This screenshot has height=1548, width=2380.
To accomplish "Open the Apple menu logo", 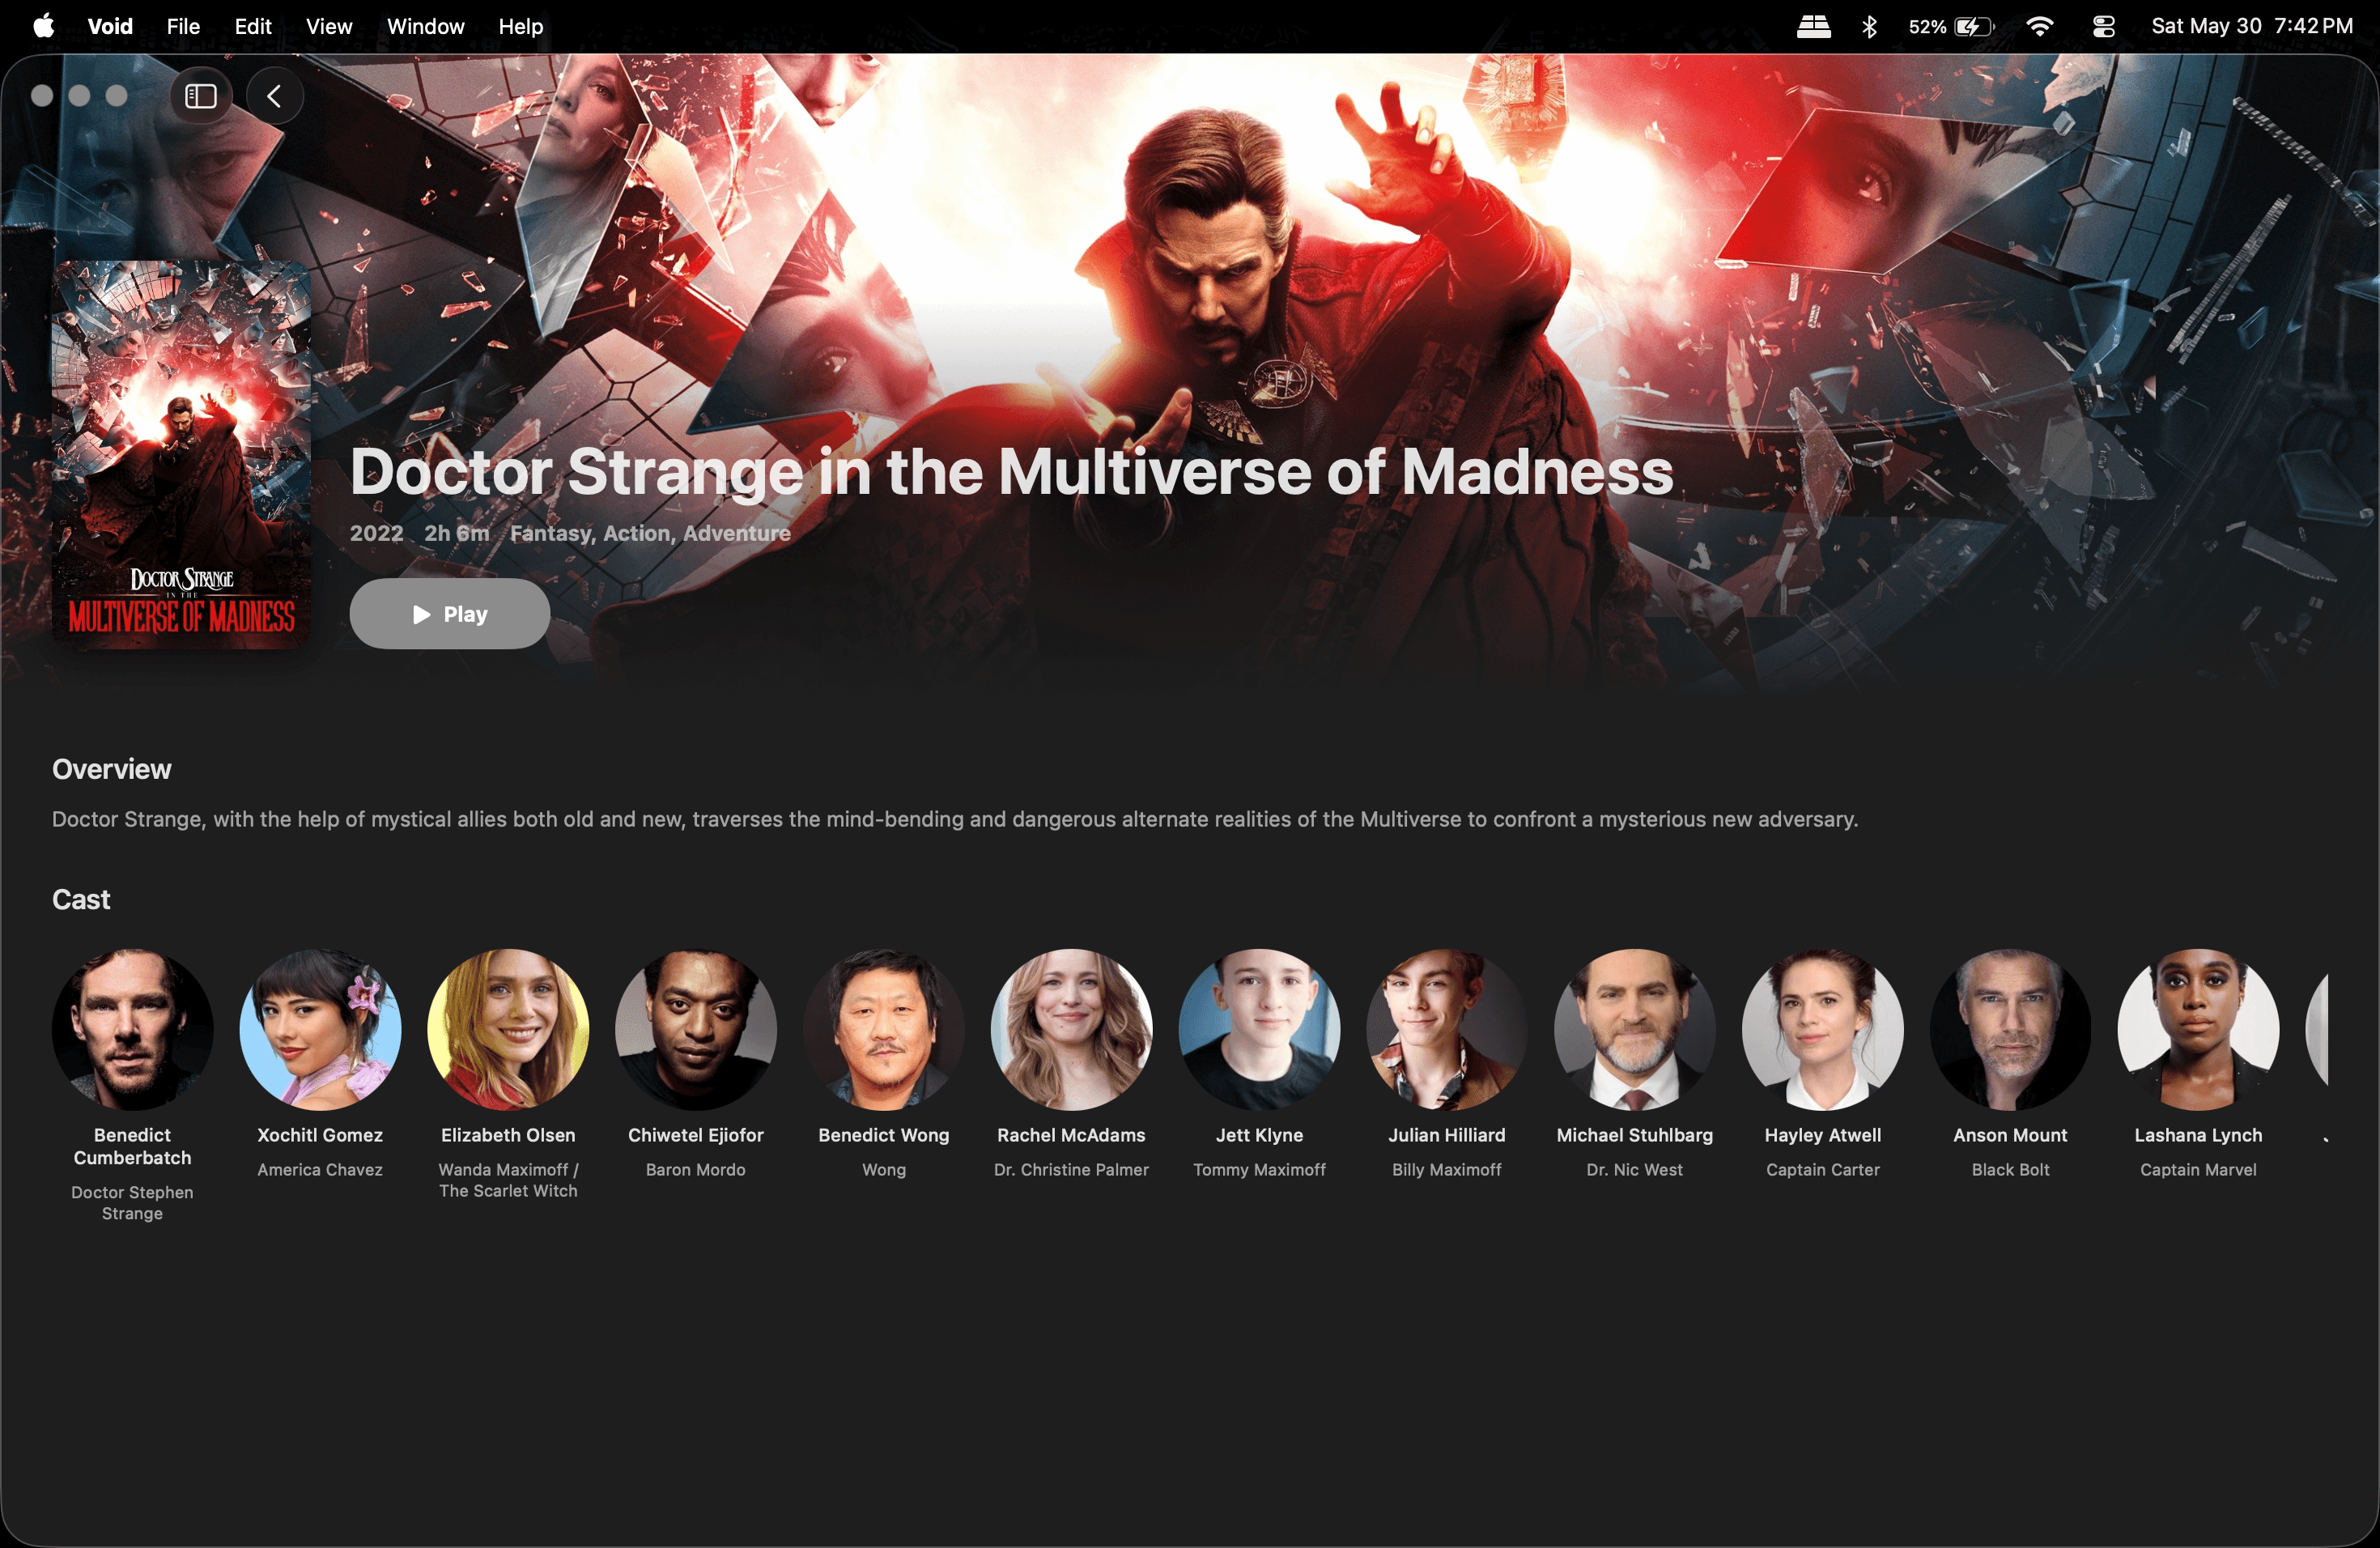I will [x=44, y=26].
